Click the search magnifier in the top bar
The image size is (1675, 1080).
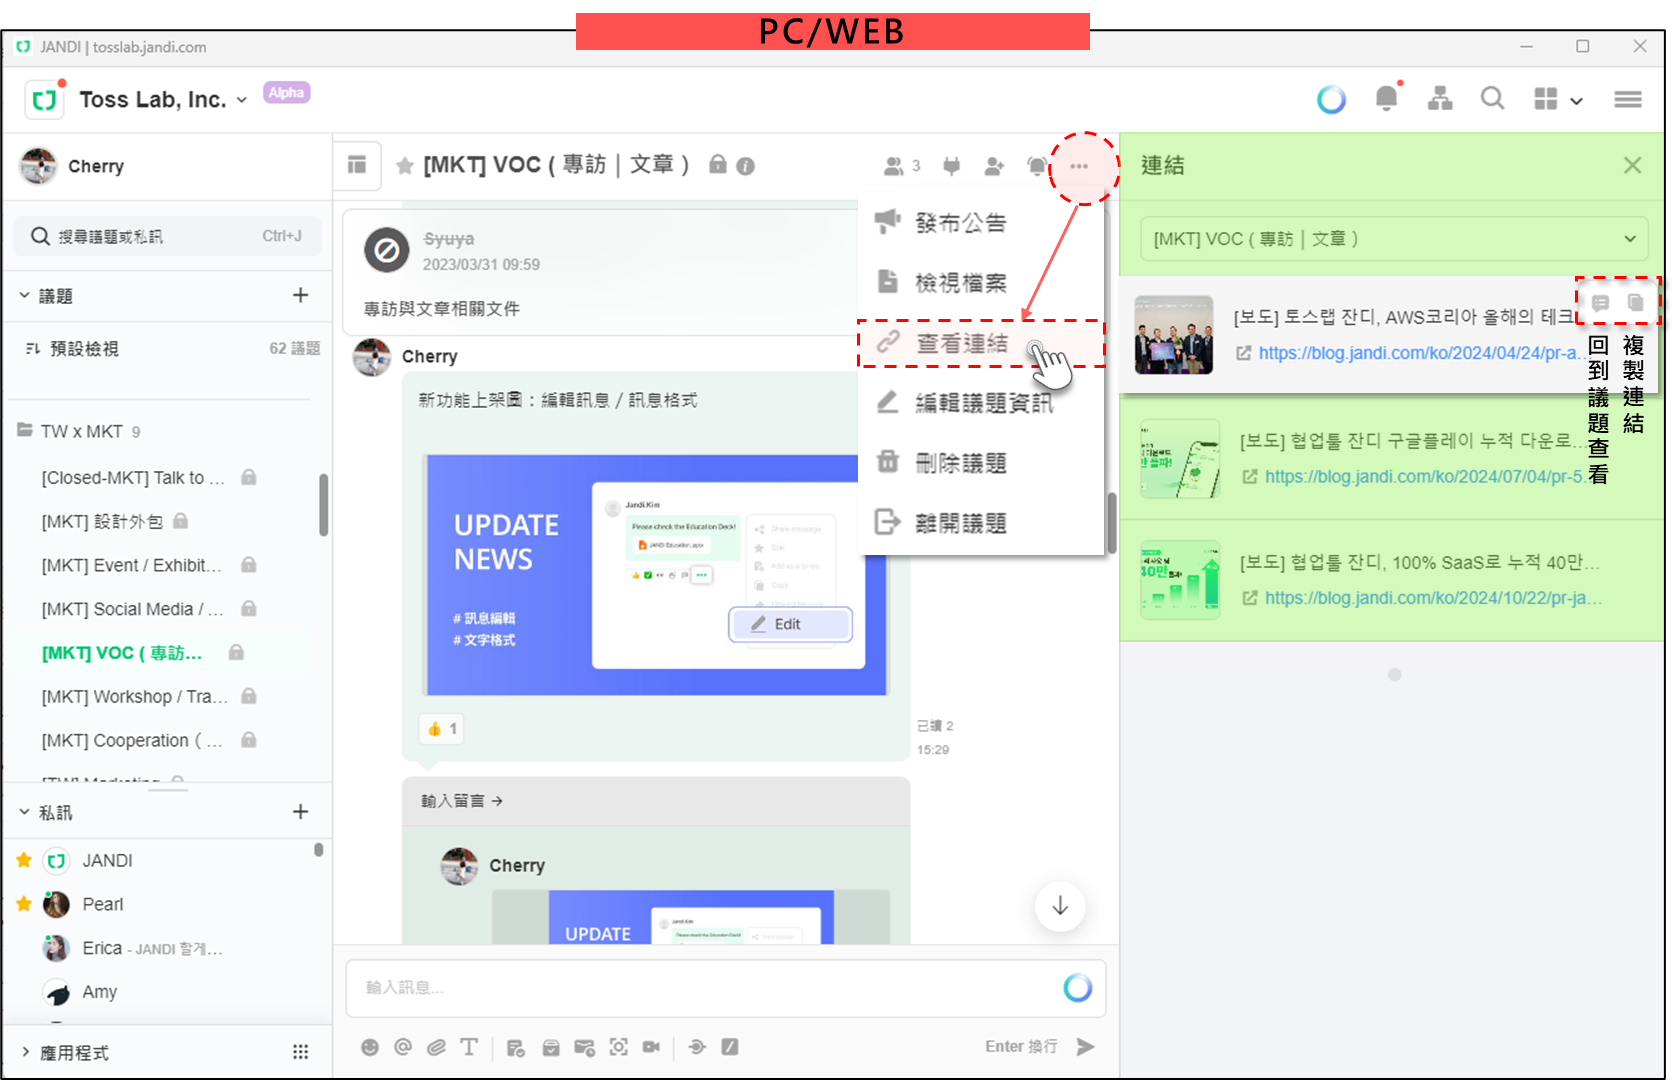click(1492, 98)
